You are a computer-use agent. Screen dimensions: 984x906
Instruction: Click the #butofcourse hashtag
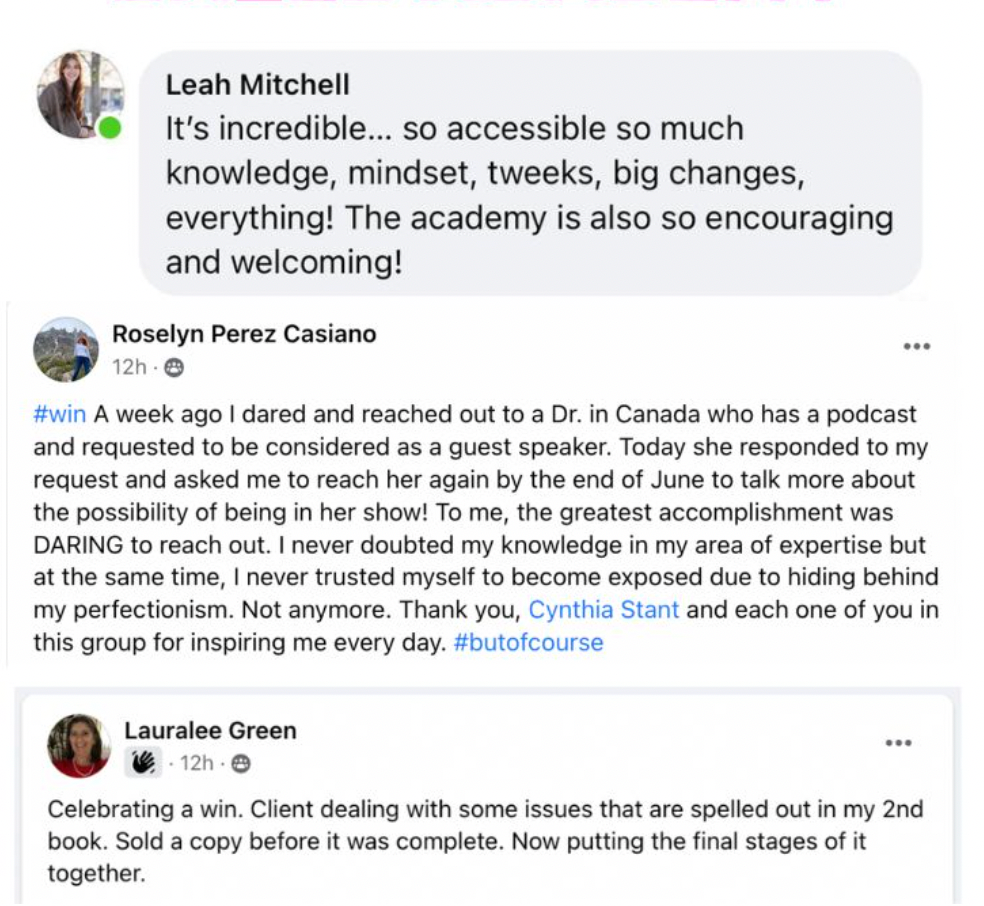pos(528,642)
